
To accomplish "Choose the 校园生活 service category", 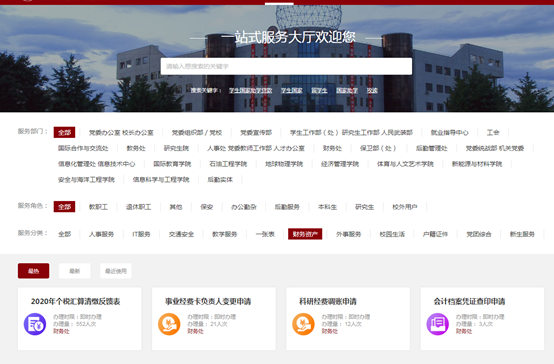I will point(392,234).
